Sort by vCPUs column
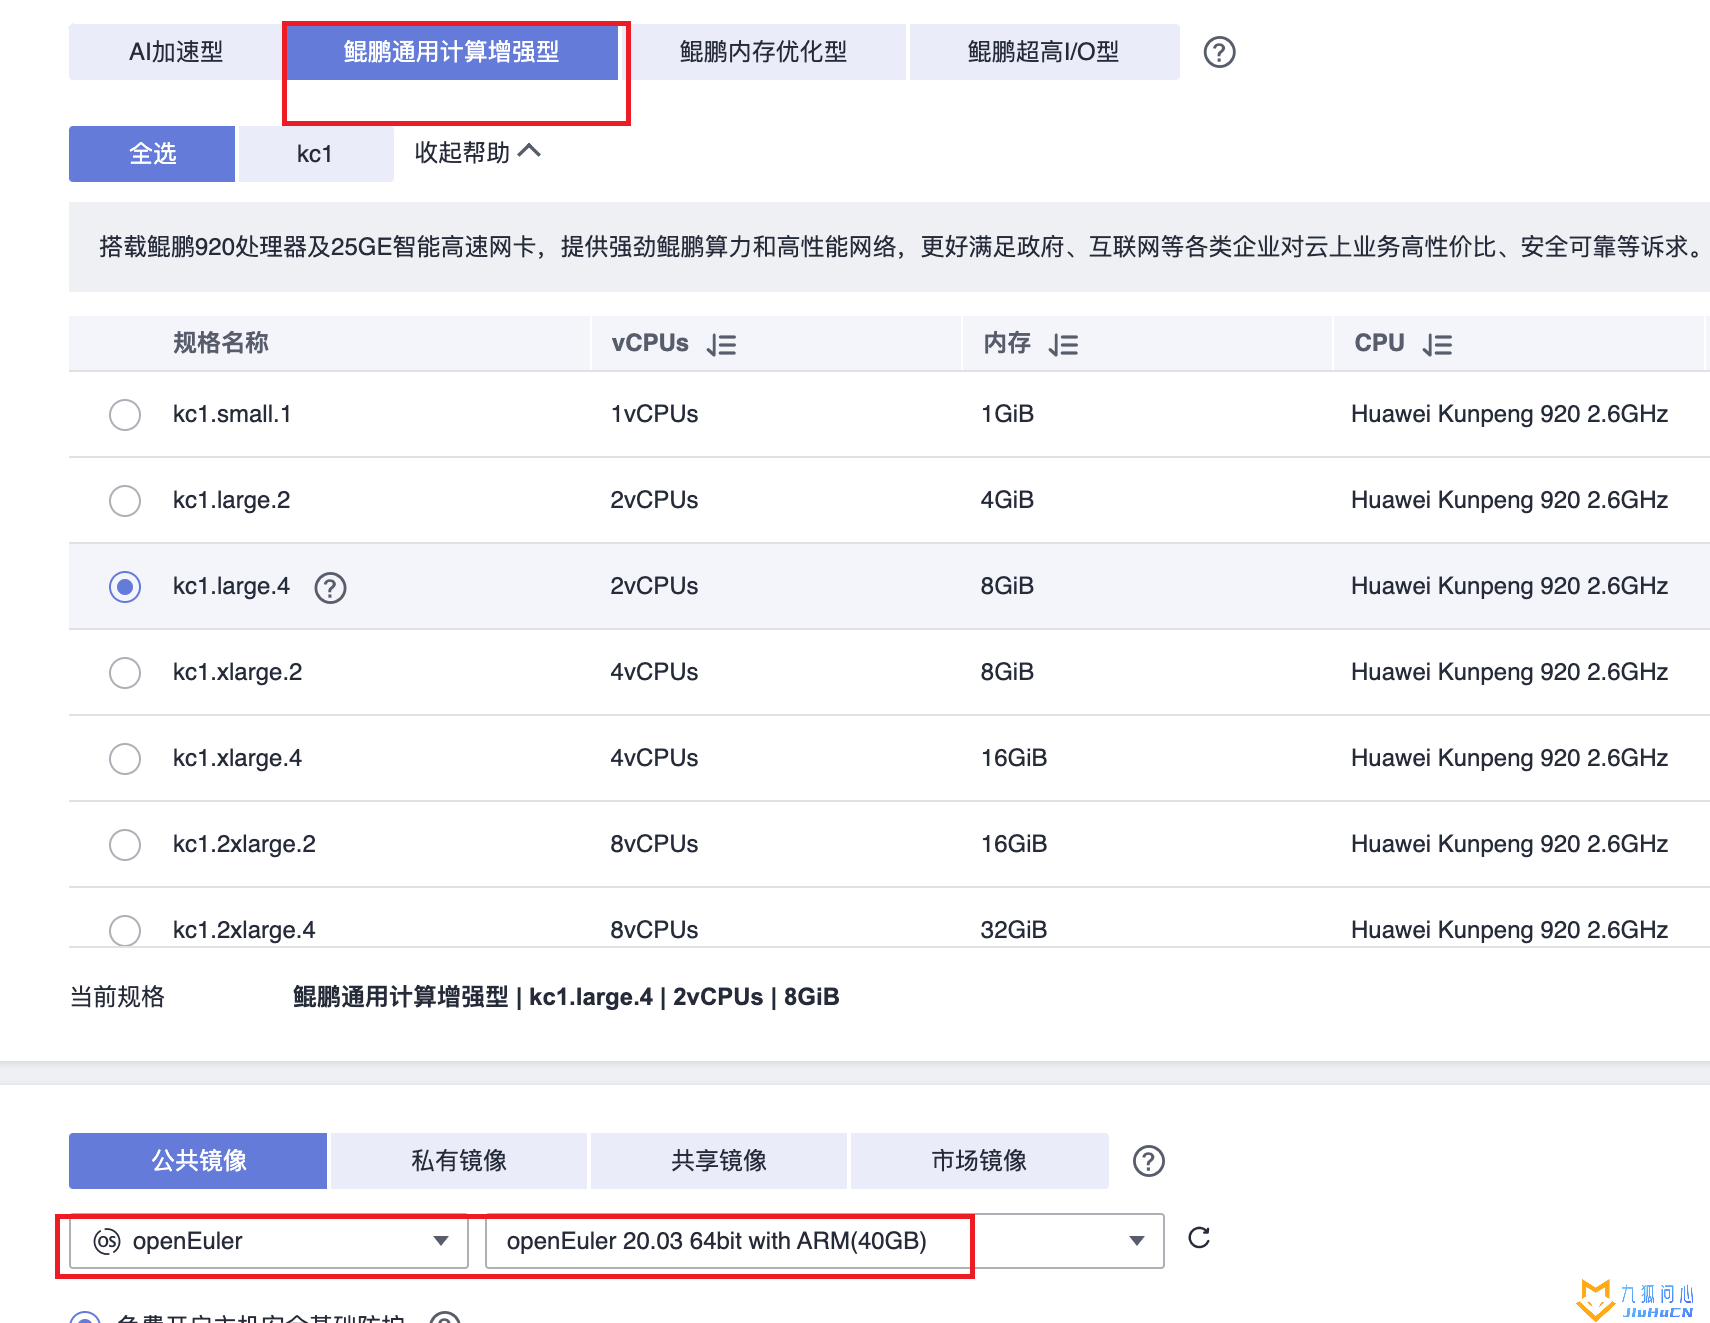1710x1323 pixels. tap(721, 345)
